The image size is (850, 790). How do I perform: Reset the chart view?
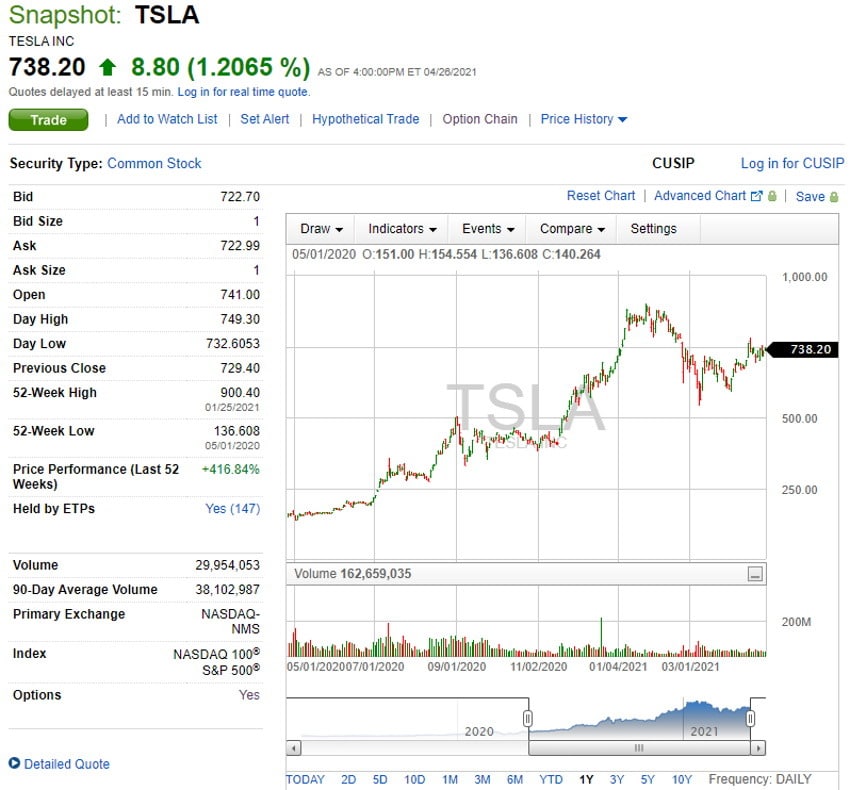(x=601, y=196)
